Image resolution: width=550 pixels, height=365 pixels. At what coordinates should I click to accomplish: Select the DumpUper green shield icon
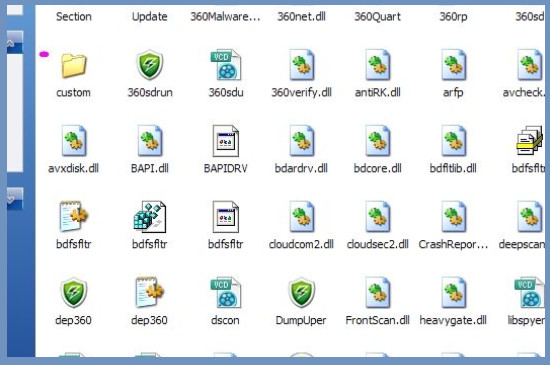301,292
